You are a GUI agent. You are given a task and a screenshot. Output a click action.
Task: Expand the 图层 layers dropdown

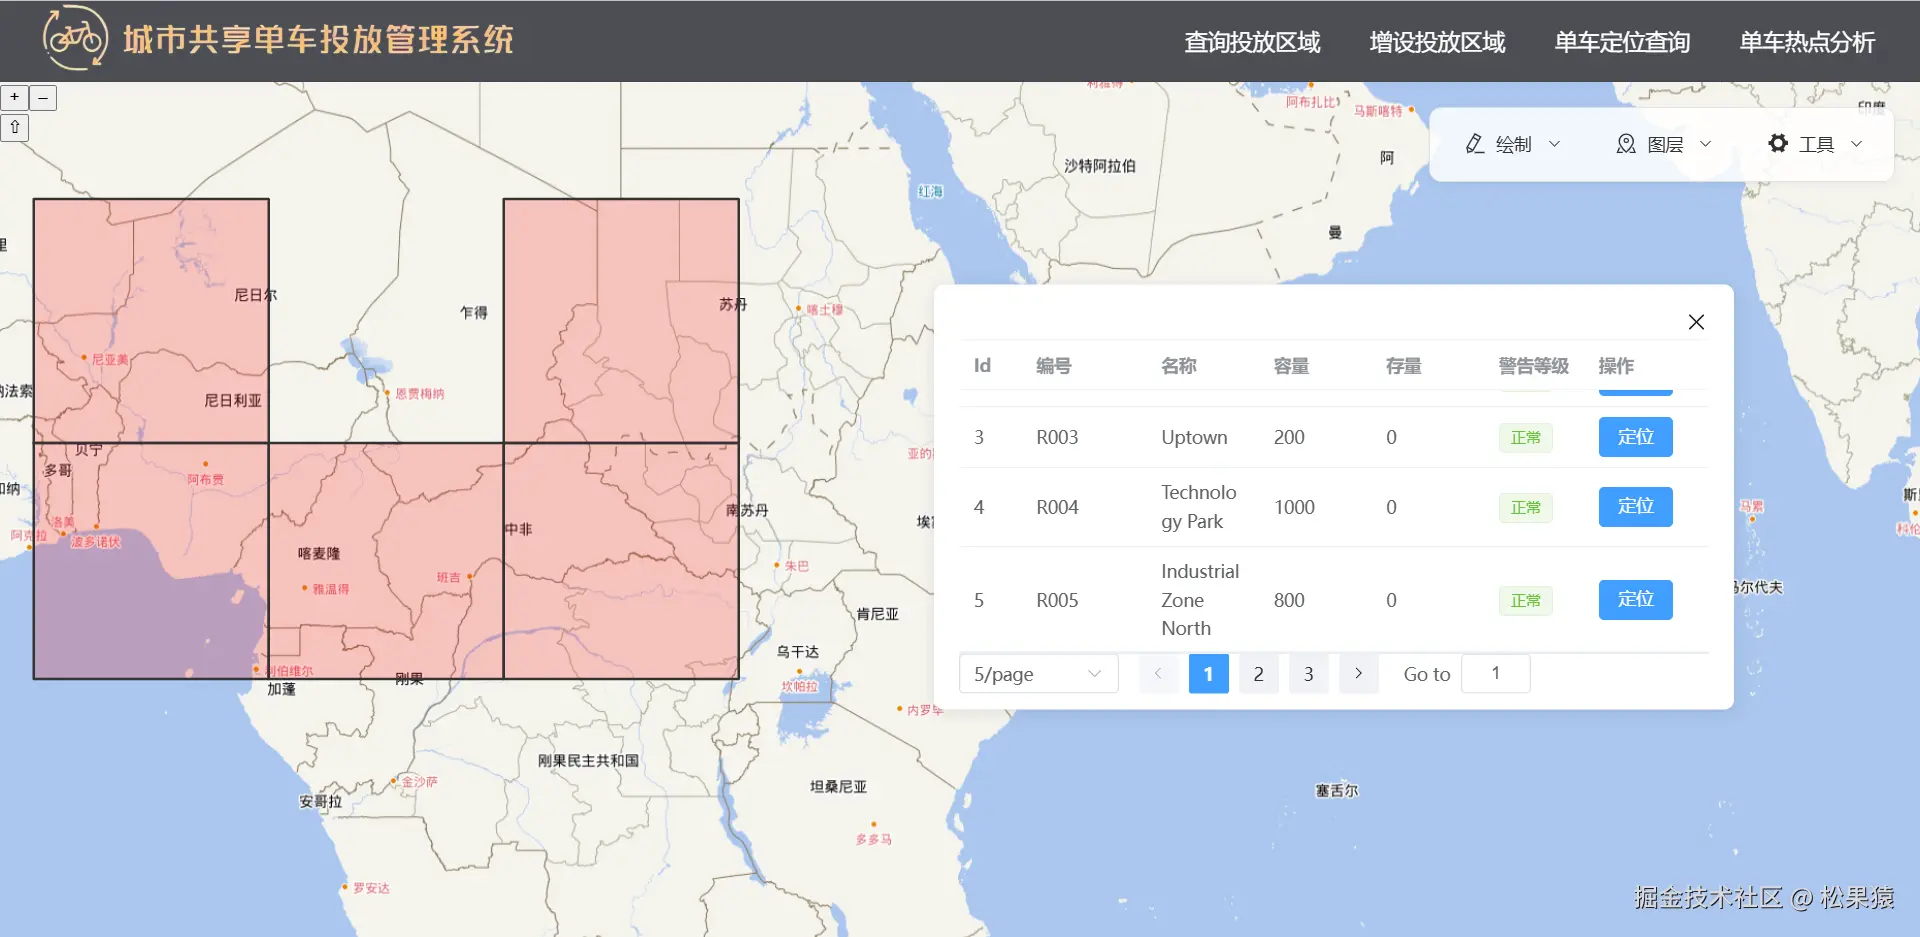1664,144
